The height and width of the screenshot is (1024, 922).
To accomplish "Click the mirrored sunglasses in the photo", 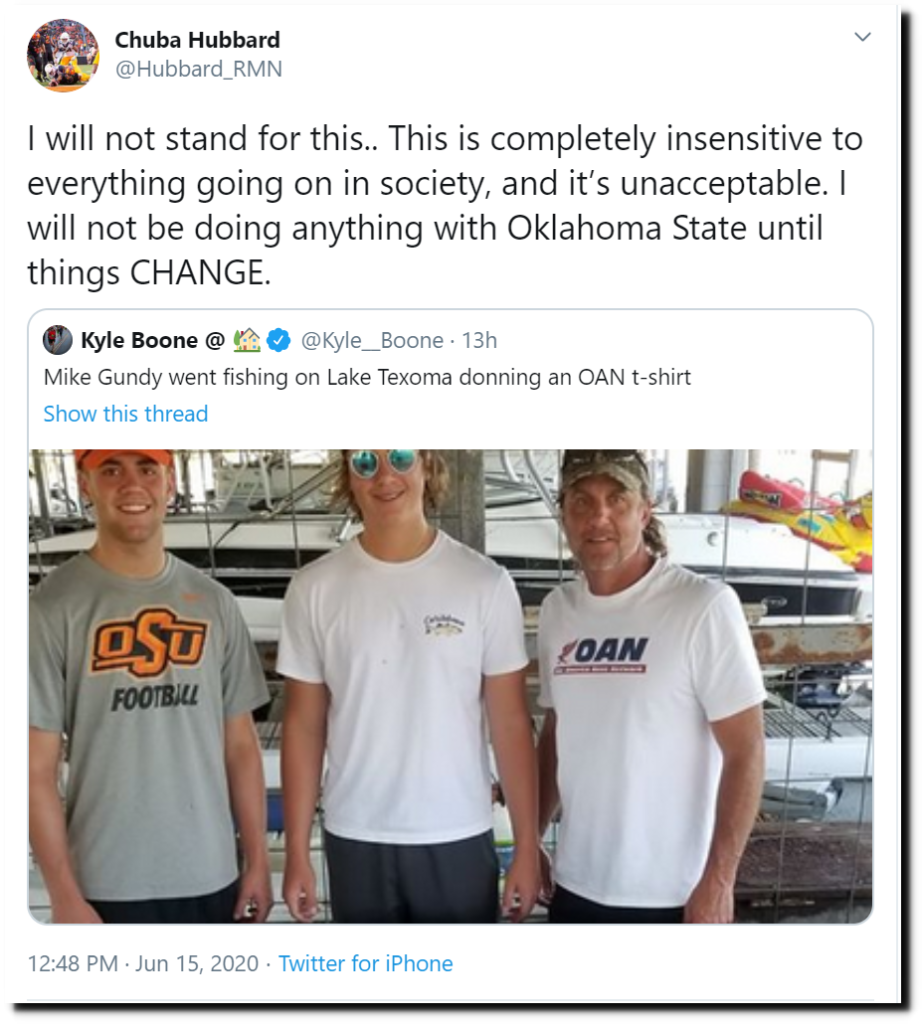I will click(x=385, y=461).
